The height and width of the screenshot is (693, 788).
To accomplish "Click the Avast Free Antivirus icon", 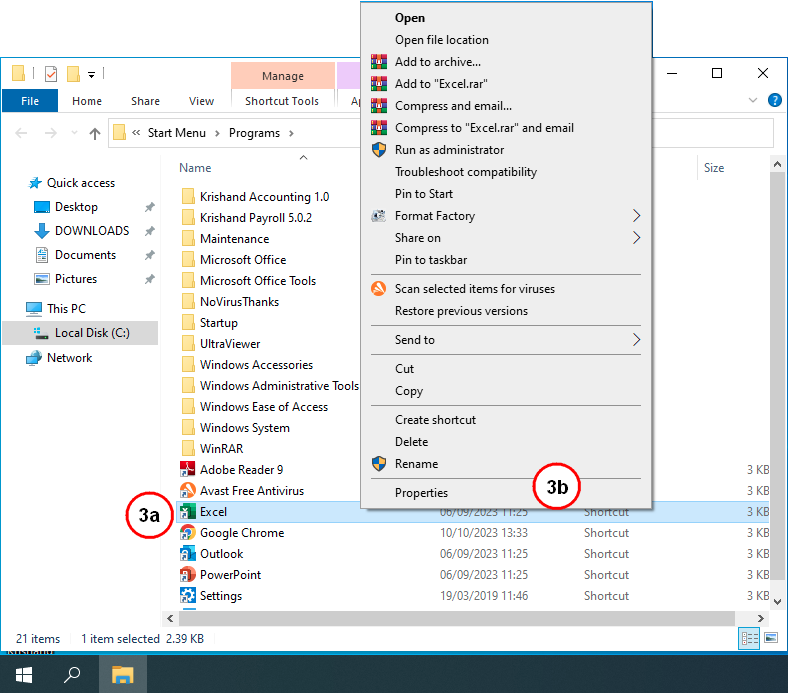I will tap(187, 490).
